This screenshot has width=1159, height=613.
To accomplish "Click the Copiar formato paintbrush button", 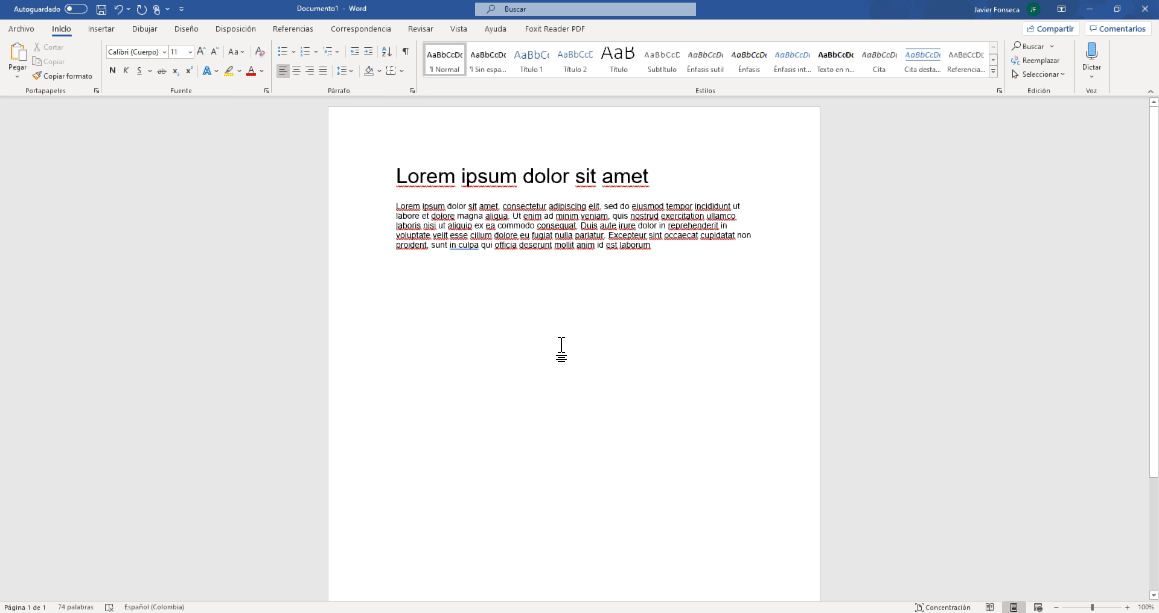I will click(62, 76).
